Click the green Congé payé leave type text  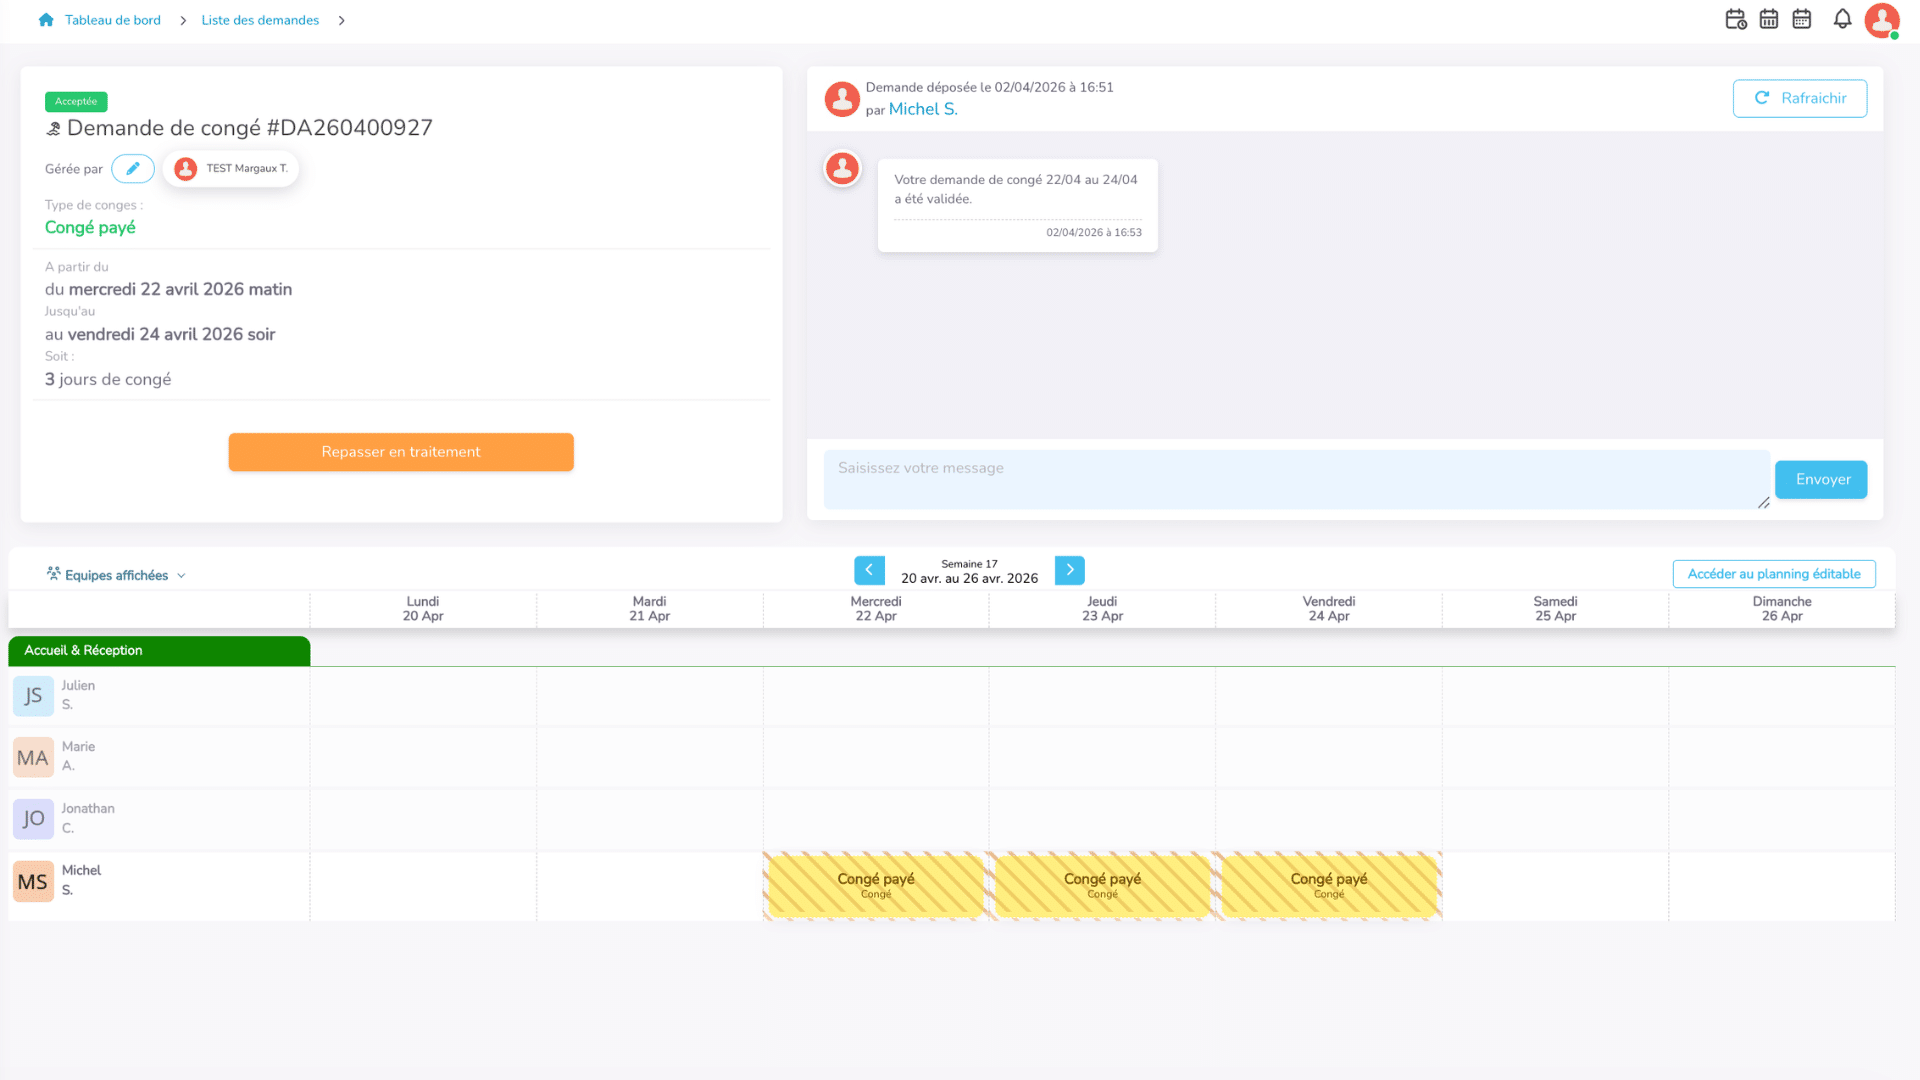[x=90, y=228]
